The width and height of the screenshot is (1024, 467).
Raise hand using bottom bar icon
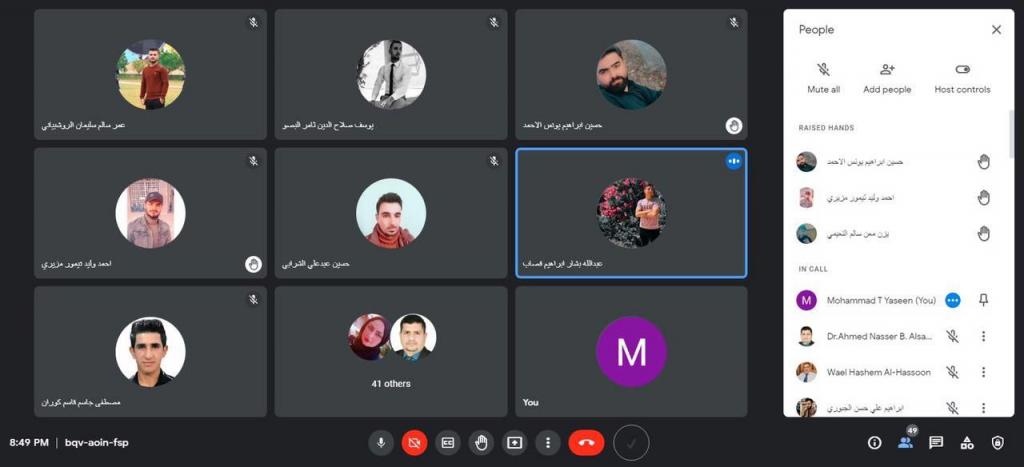(481, 443)
